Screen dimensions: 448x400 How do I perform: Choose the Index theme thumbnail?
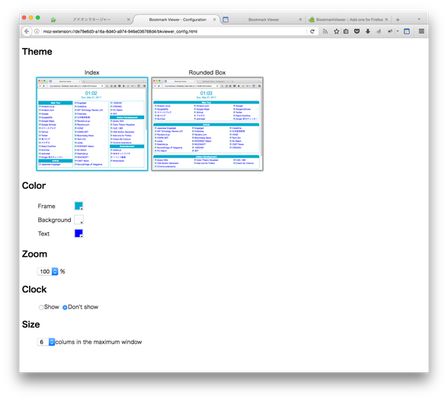pos(92,124)
